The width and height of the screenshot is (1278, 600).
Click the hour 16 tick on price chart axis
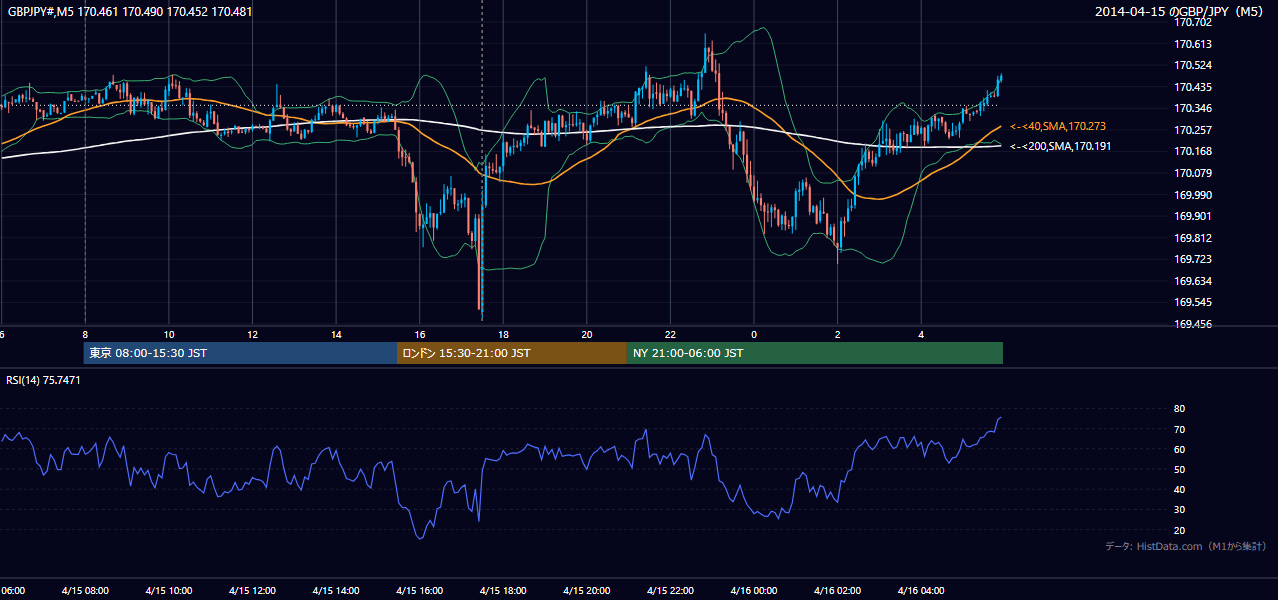(x=420, y=335)
